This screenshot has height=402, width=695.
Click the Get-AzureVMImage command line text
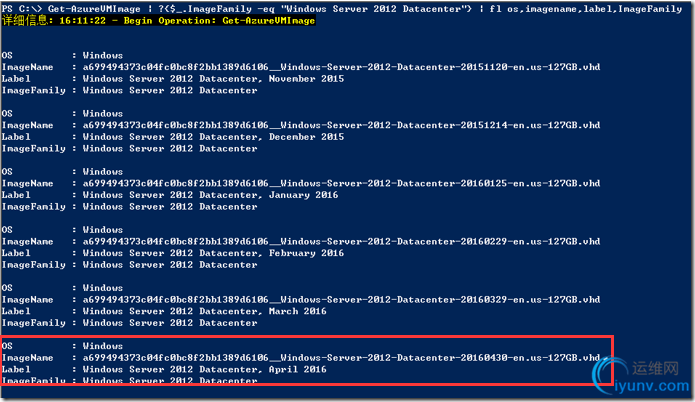(x=342, y=8)
